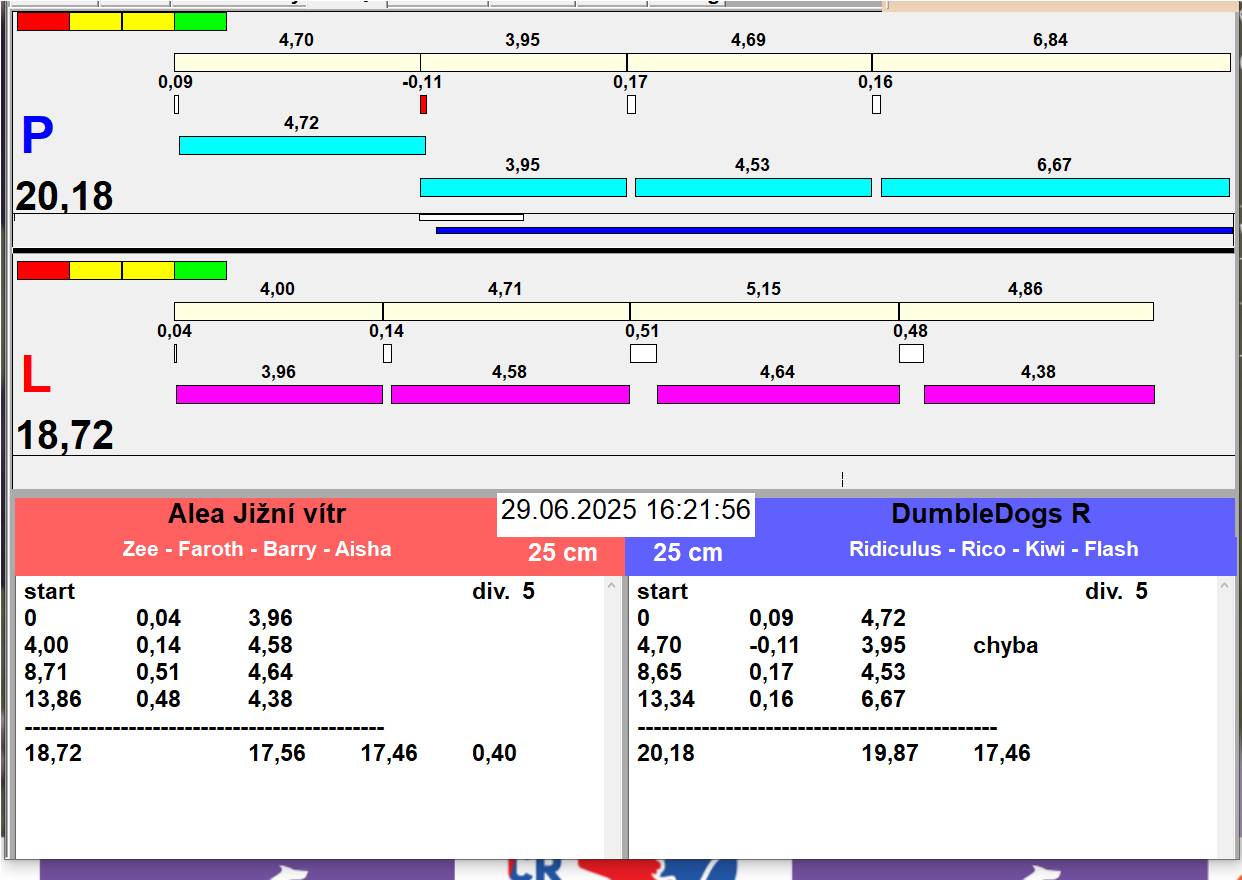Select the 0,17 pass marker in lane P

point(631,104)
